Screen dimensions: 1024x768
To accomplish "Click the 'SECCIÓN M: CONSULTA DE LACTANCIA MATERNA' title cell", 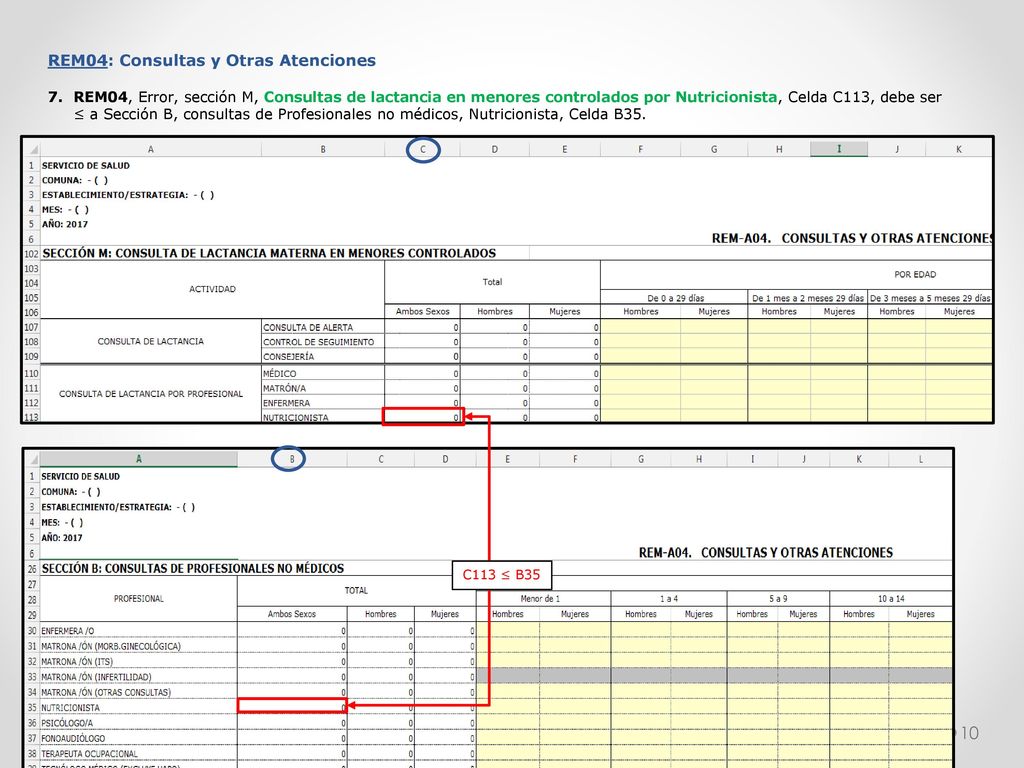I will [269, 253].
